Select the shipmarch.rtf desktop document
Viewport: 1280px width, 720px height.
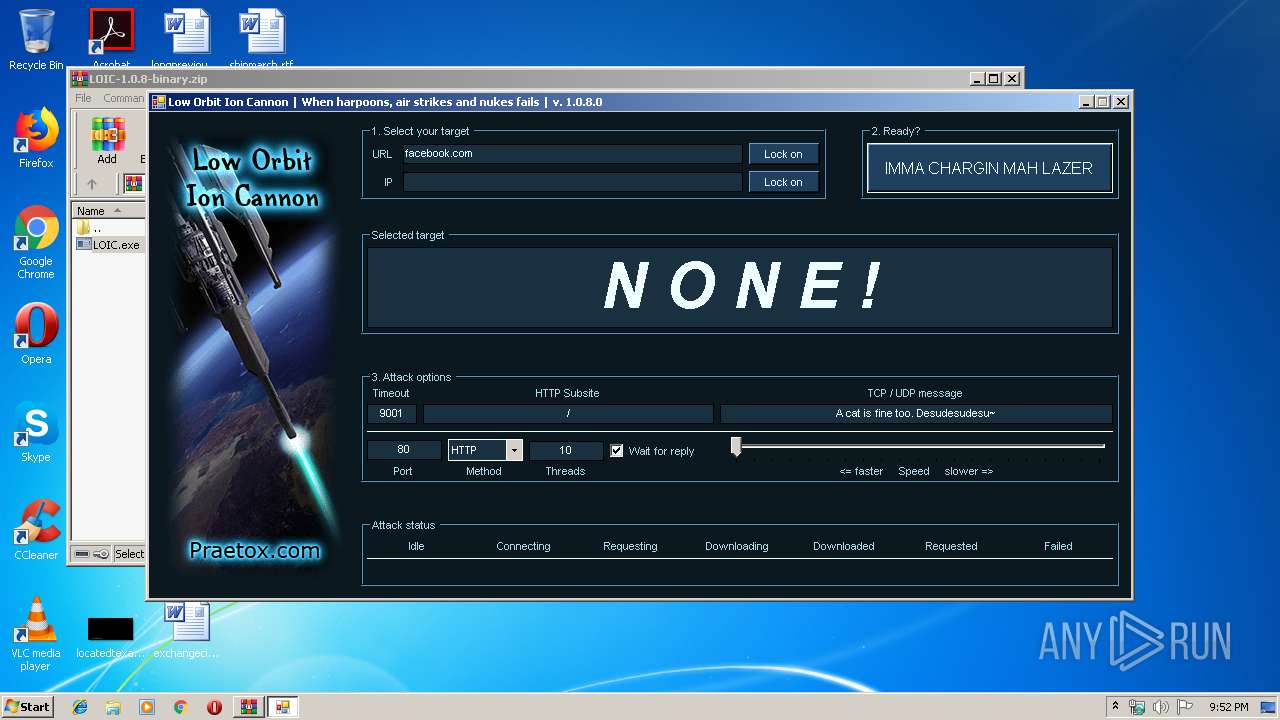click(261, 38)
